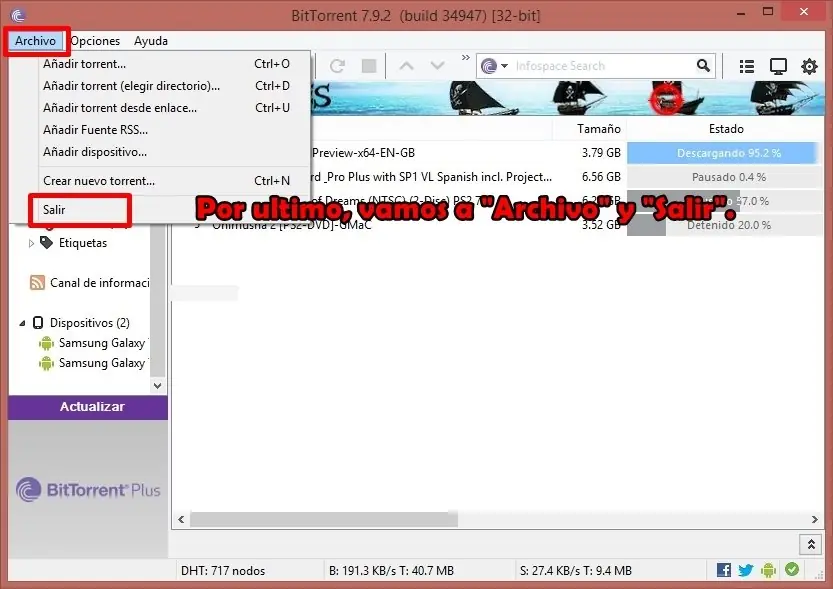The width and height of the screenshot is (833, 589).
Task: Click the horizontal scrollbar thumb
Action: tap(324, 519)
